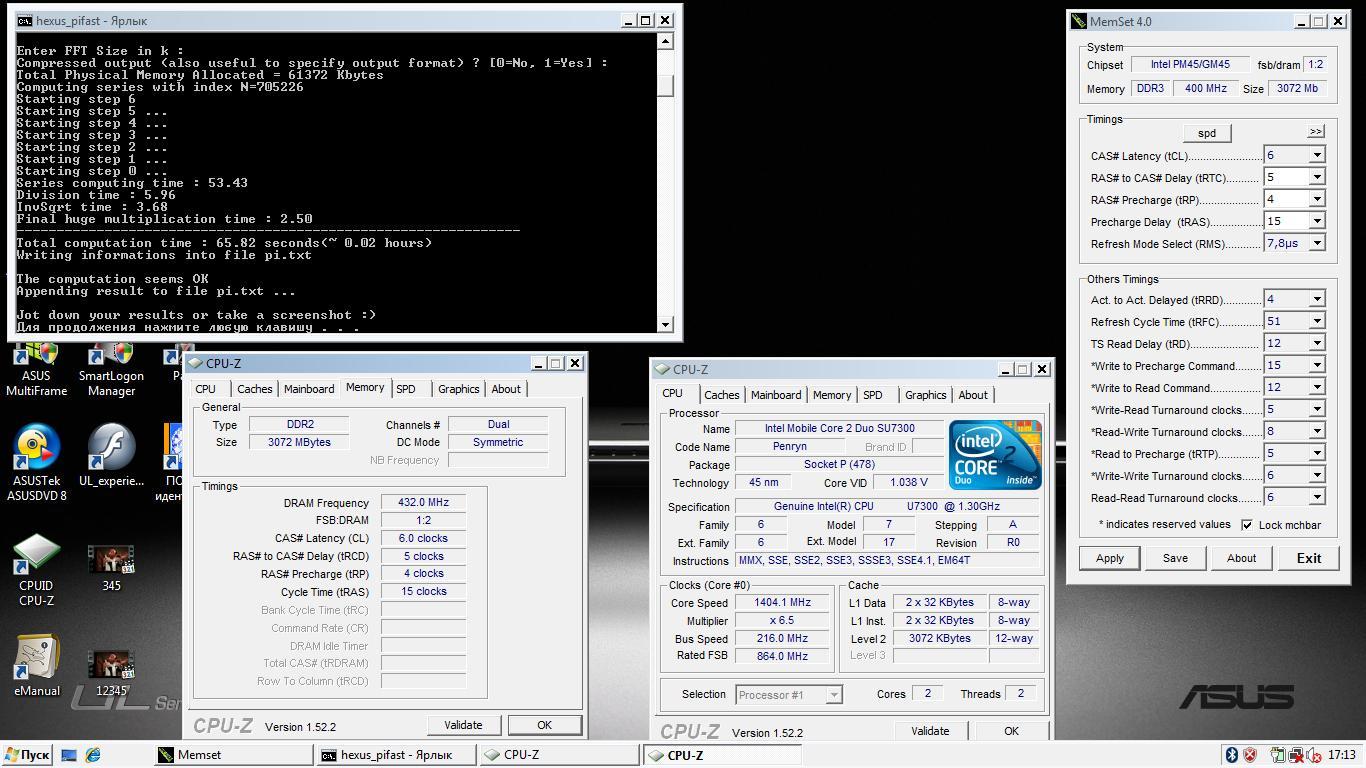Image resolution: width=1366 pixels, height=768 pixels.
Task: Click muted volume speaker tray icon
Action: coord(1312,755)
